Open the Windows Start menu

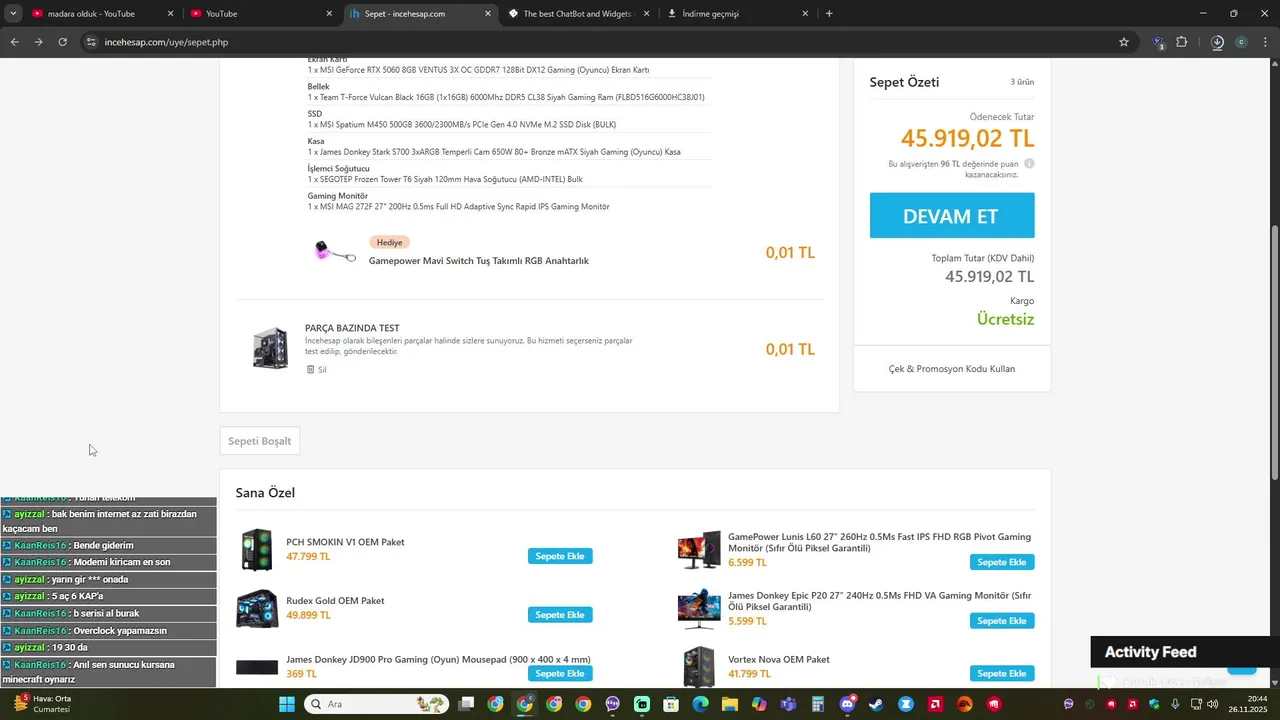point(287,704)
